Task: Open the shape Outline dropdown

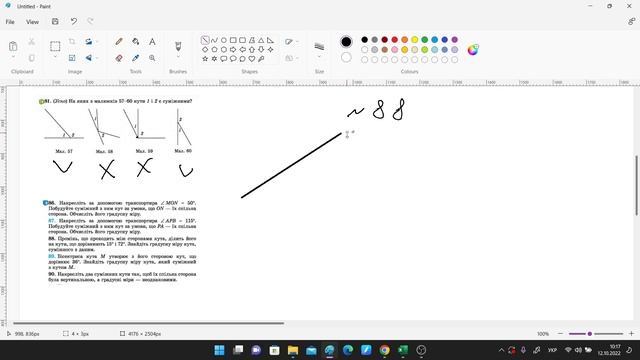Action: pos(291,42)
